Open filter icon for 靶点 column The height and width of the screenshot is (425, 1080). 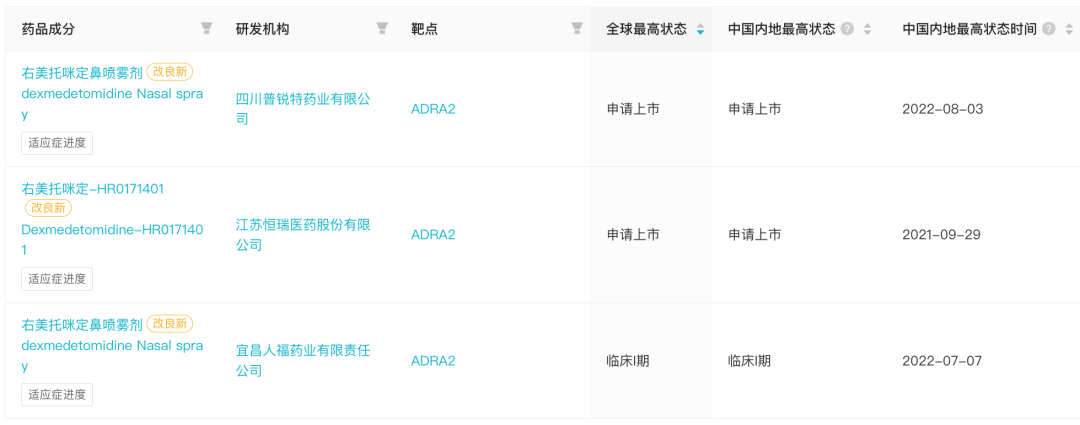(577, 28)
